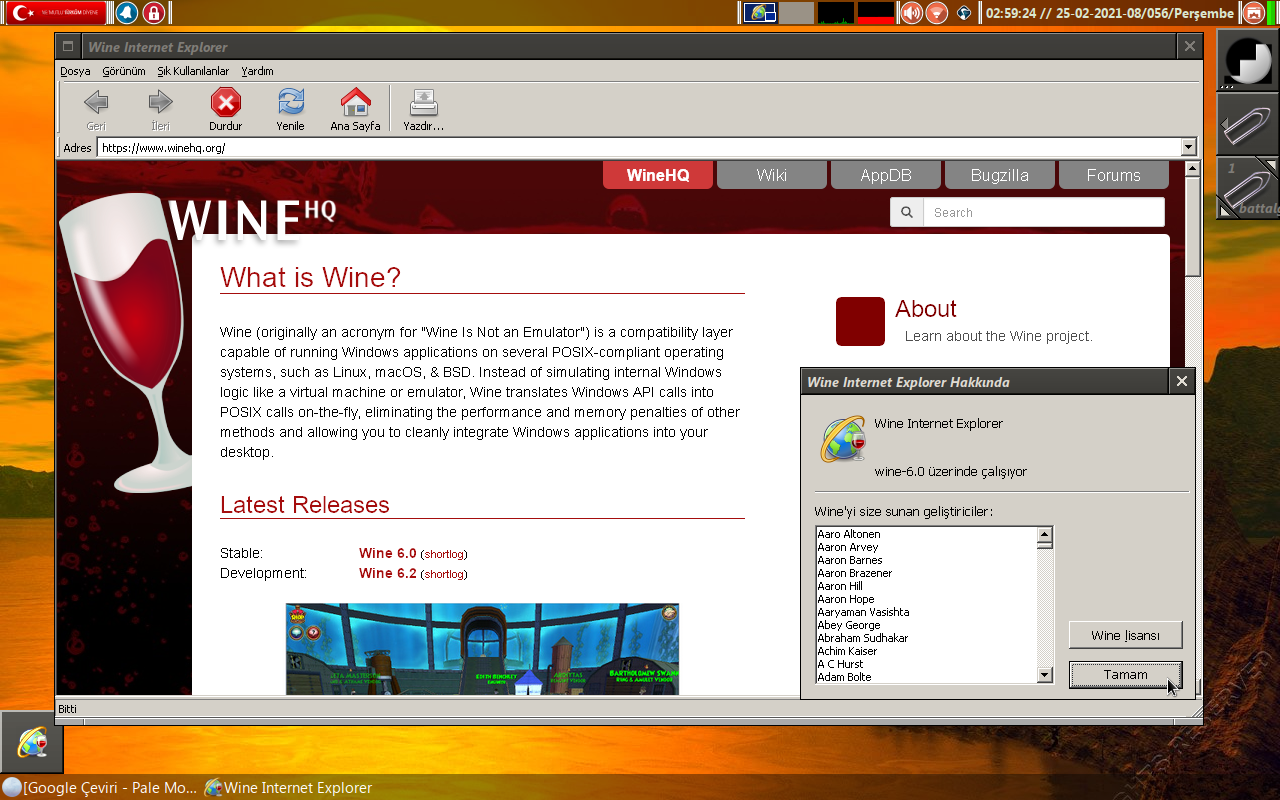This screenshot has width=1280, height=800.
Task: Click the magnifier search icon on WineHQ page
Action: tap(907, 212)
